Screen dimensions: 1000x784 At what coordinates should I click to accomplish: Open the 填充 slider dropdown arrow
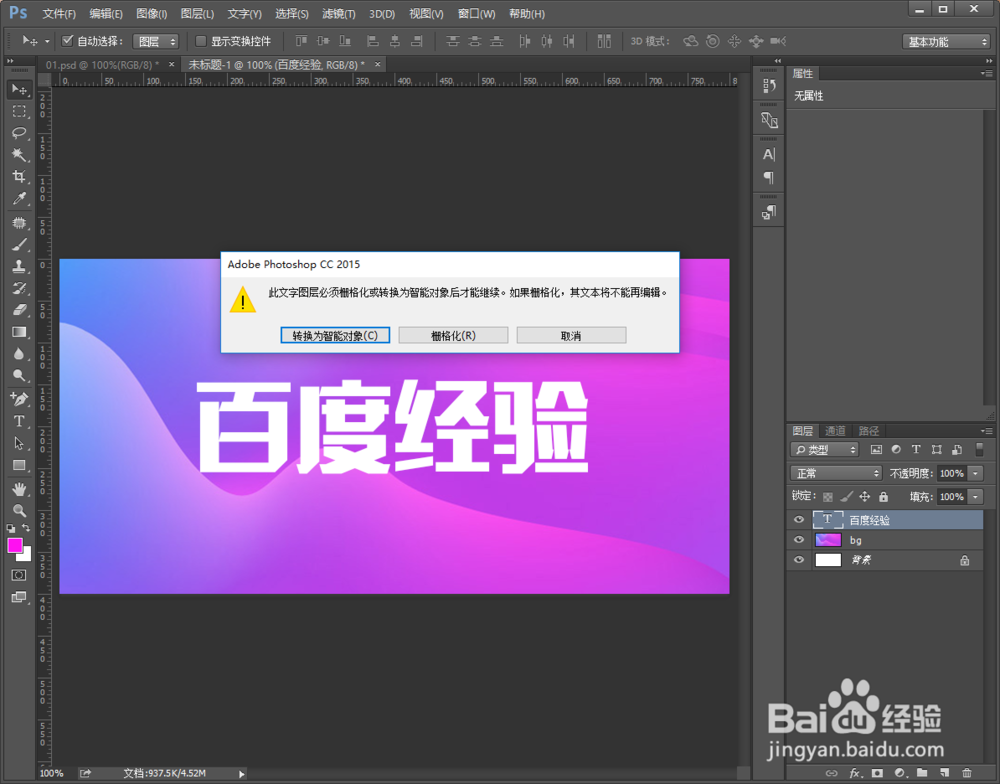coord(976,496)
